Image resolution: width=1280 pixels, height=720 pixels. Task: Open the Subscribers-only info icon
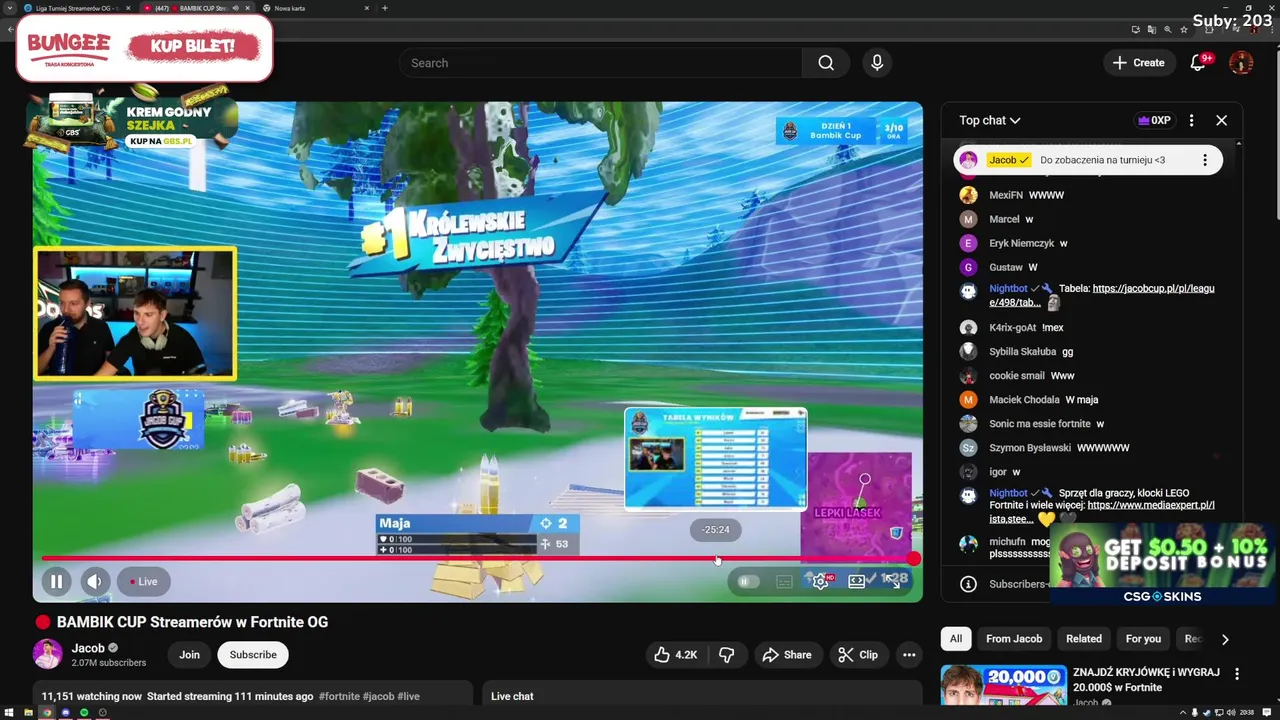967,584
